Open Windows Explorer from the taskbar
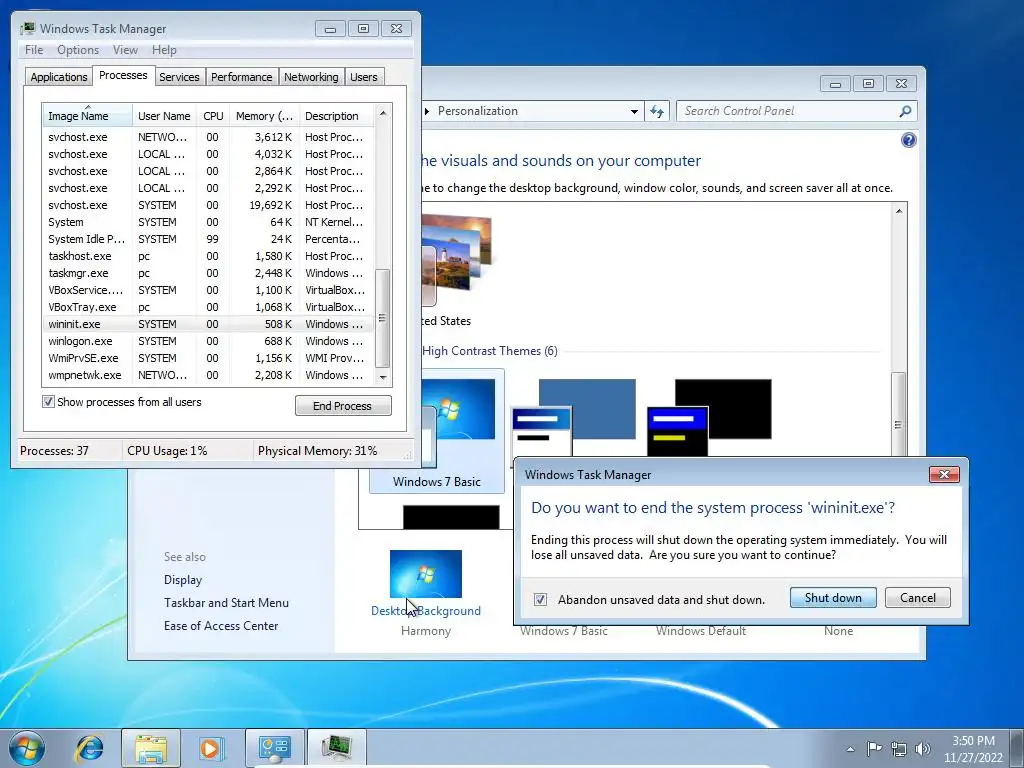The height and width of the screenshot is (768, 1024). pyautogui.click(x=151, y=748)
